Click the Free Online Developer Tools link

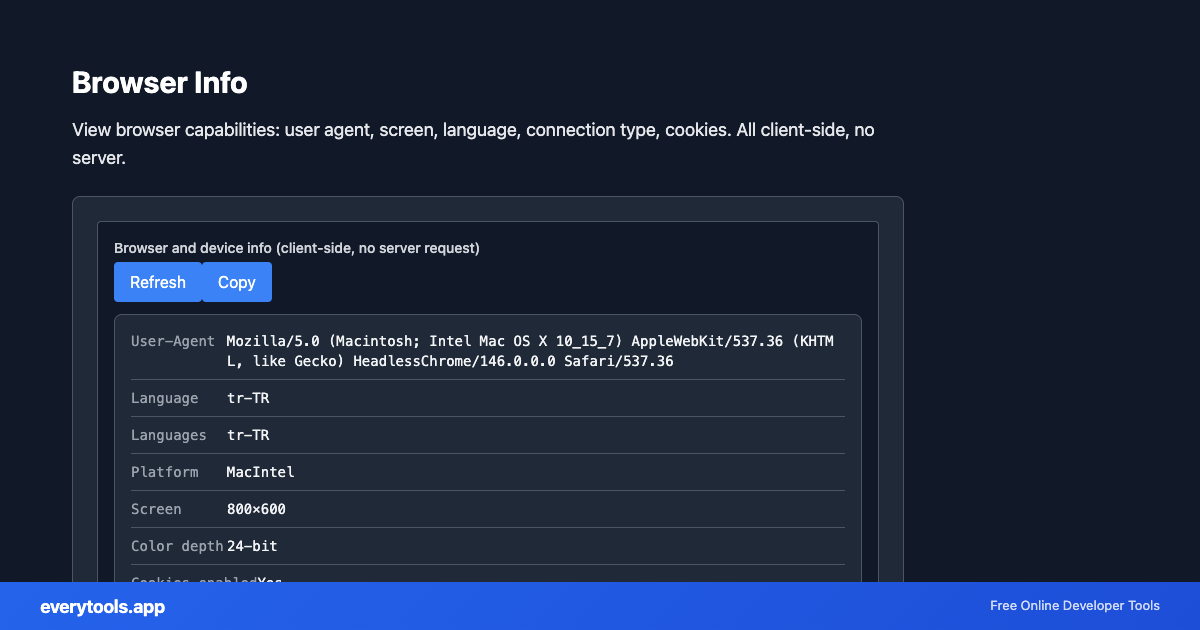click(x=1074, y=606)
